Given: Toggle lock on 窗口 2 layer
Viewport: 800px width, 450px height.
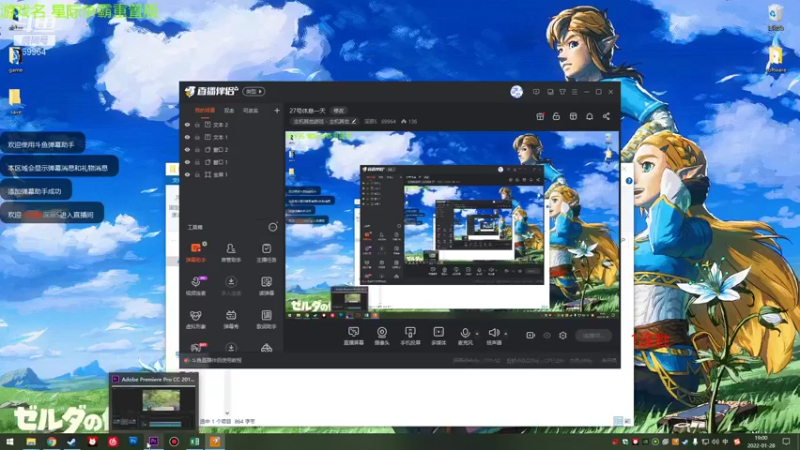Looking at the screenshot, I should (x=197, y=149).
